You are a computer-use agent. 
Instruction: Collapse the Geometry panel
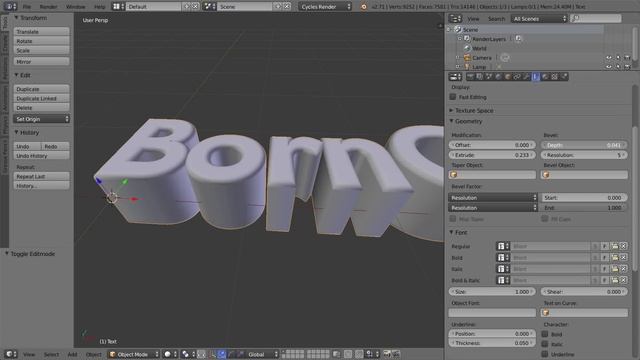[467, 121]
